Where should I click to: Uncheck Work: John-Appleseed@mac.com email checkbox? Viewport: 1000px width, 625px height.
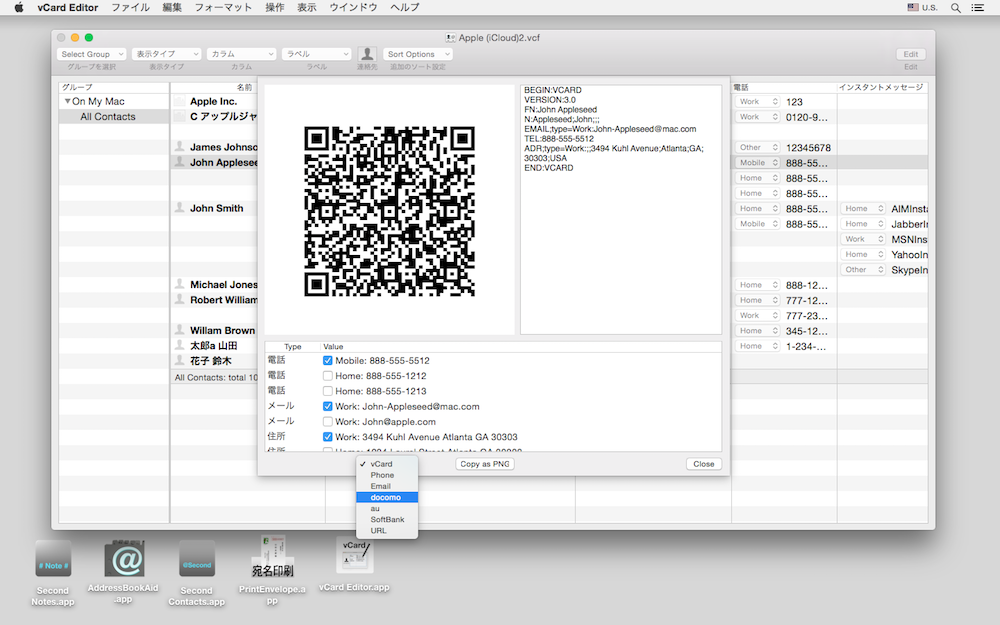pos(328,407)
